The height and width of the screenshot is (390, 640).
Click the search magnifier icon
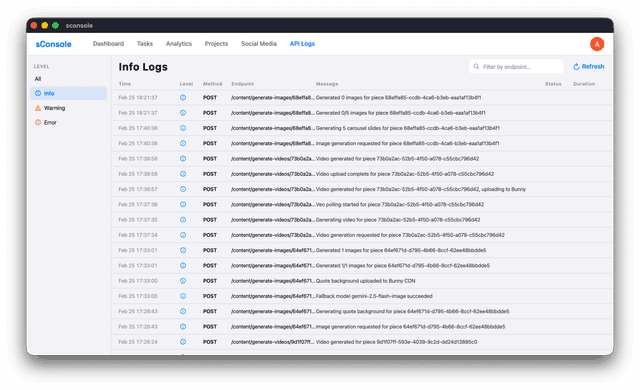pos(476,66)
